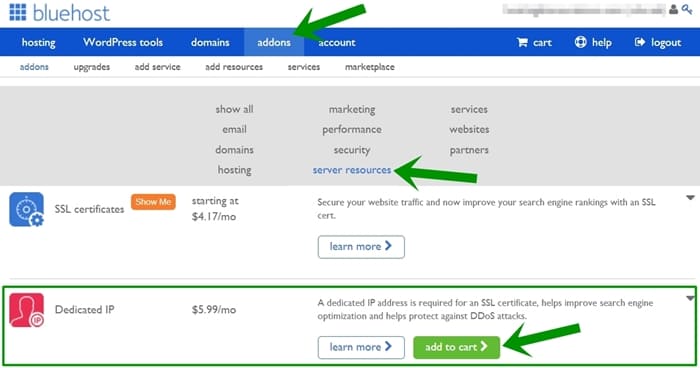Viewport: 700px width, 368px height.
Task: Filter addons by hosting category
Action: [234, 170]
